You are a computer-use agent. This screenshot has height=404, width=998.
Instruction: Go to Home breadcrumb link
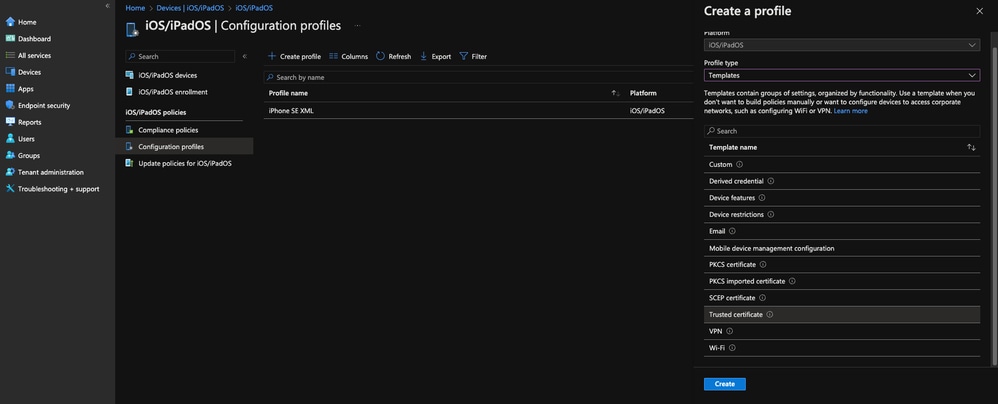click(x=135, y=8)
